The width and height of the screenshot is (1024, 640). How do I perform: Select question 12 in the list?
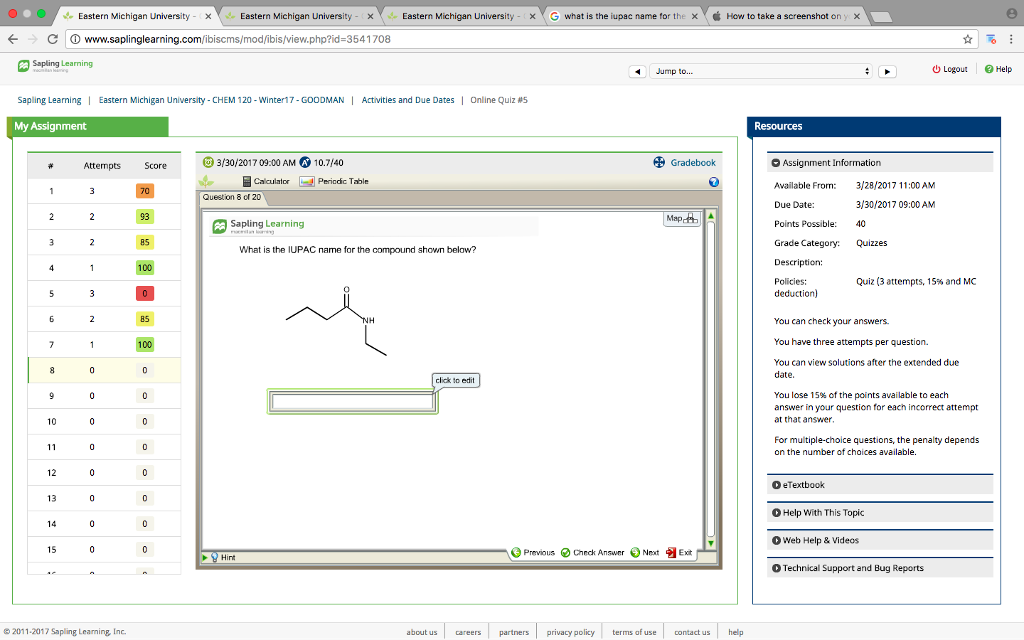coord(104,472)
